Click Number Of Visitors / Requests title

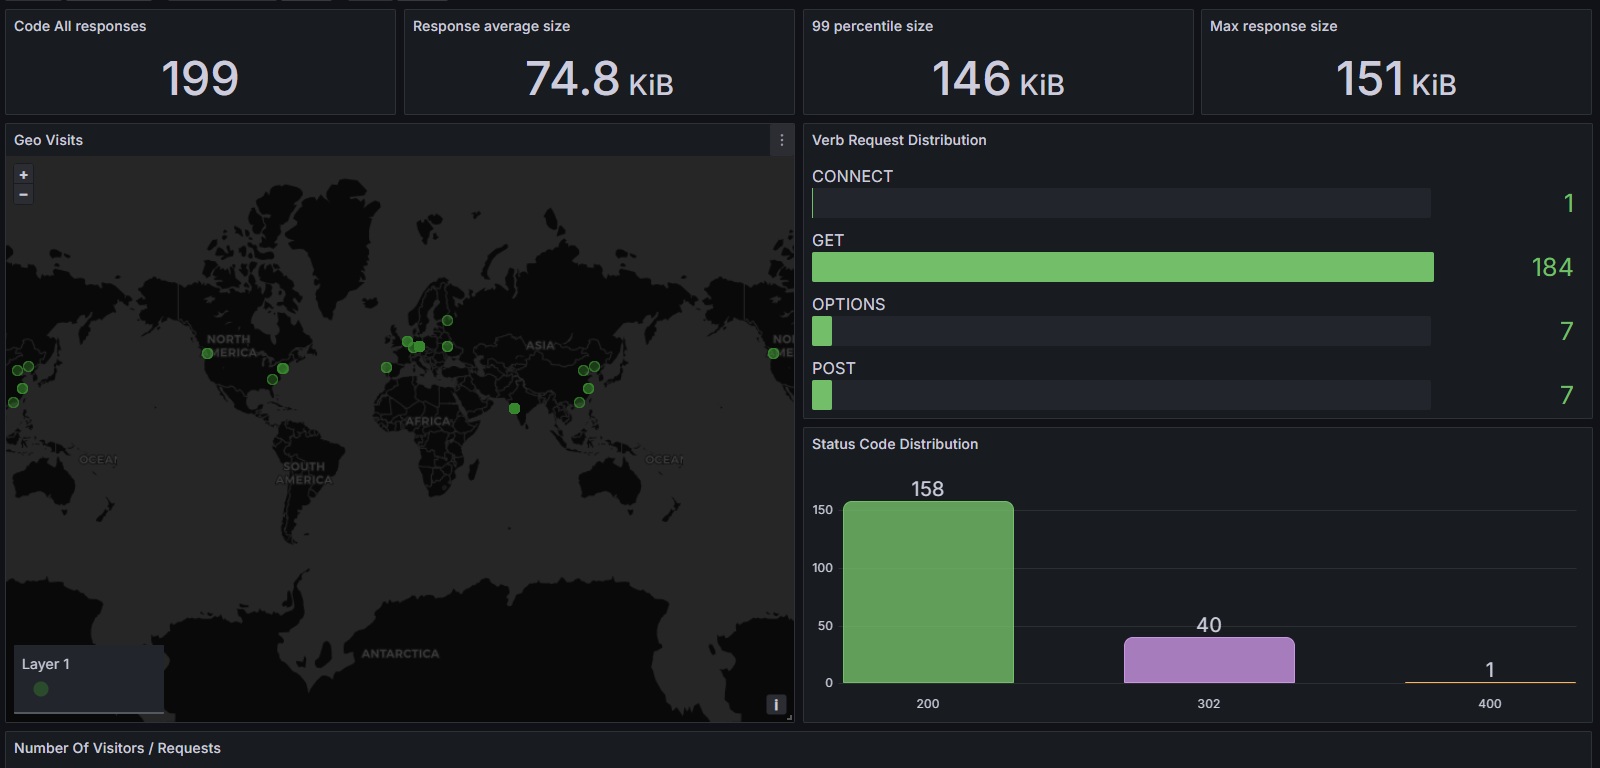(x=117, y=748)
